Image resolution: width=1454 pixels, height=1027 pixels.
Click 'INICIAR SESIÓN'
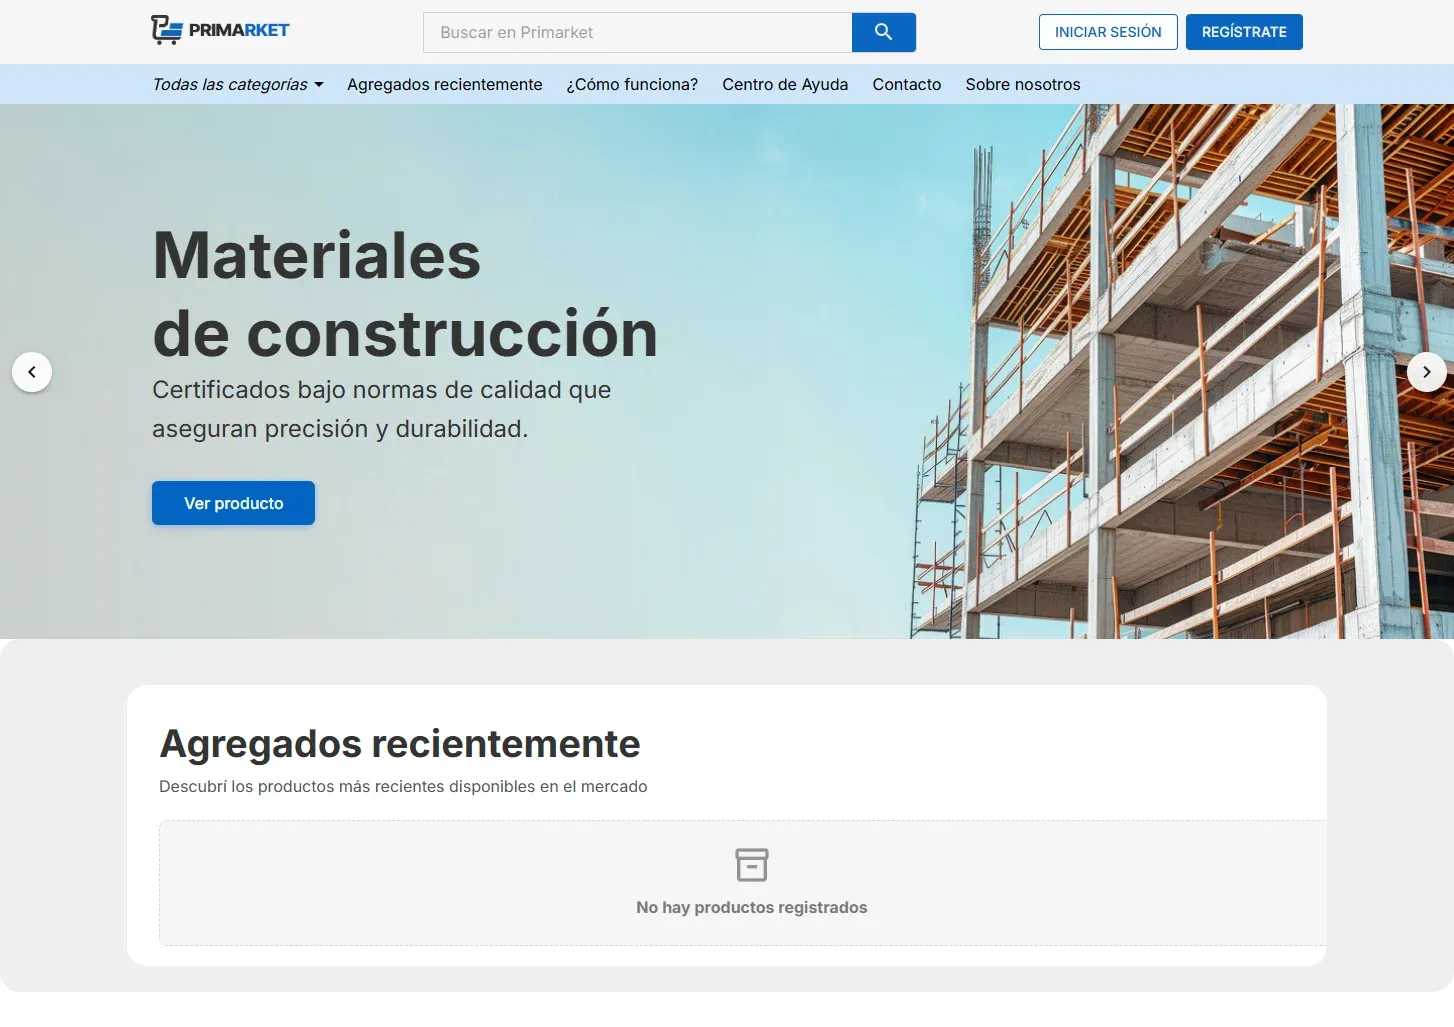coord(1107,32)
